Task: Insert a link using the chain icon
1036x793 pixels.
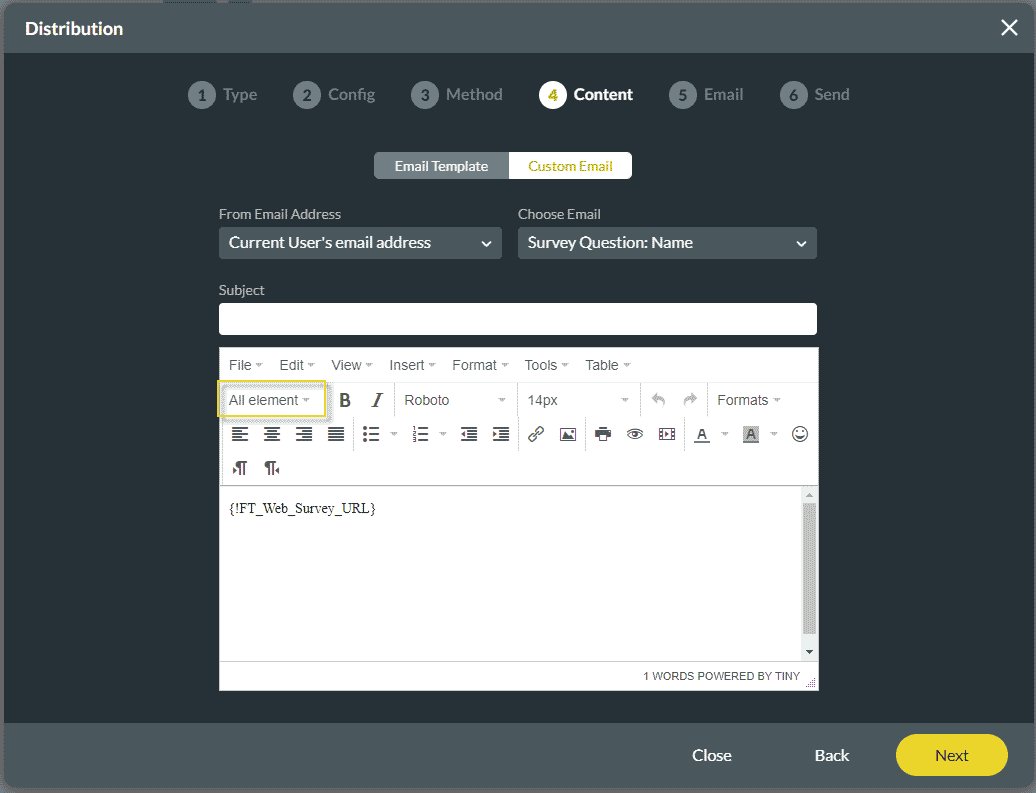Action: tap(536, 434)
